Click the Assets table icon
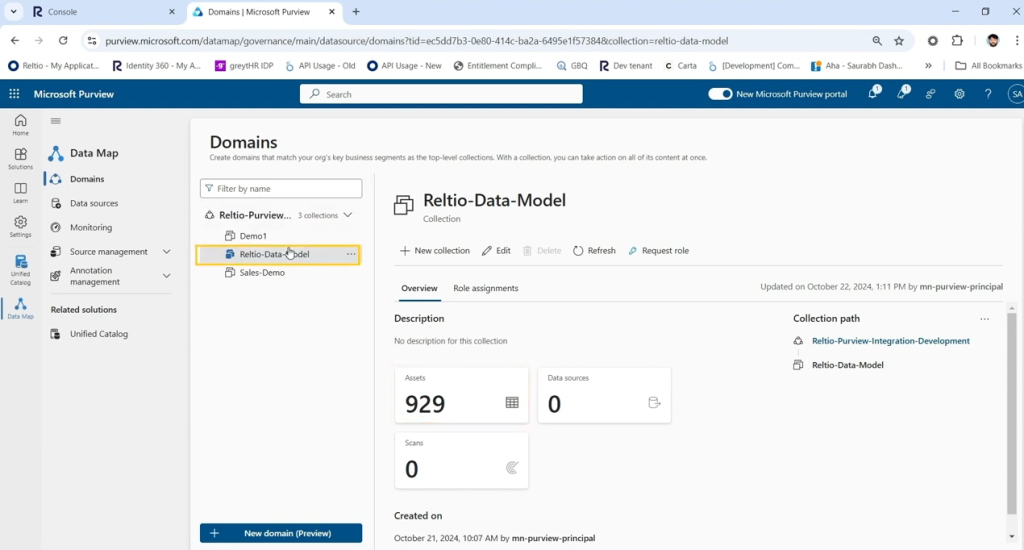 (512, 403)
